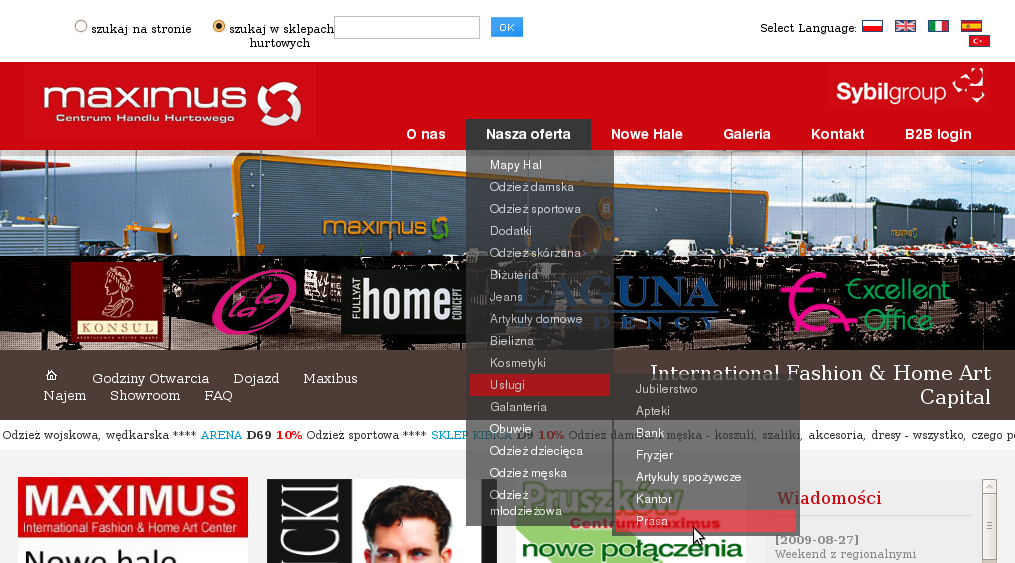The width and height of the screenshot is (1015, 563).
Task: Click ARENA link in the ticker
Action: [x=221, y=435]
